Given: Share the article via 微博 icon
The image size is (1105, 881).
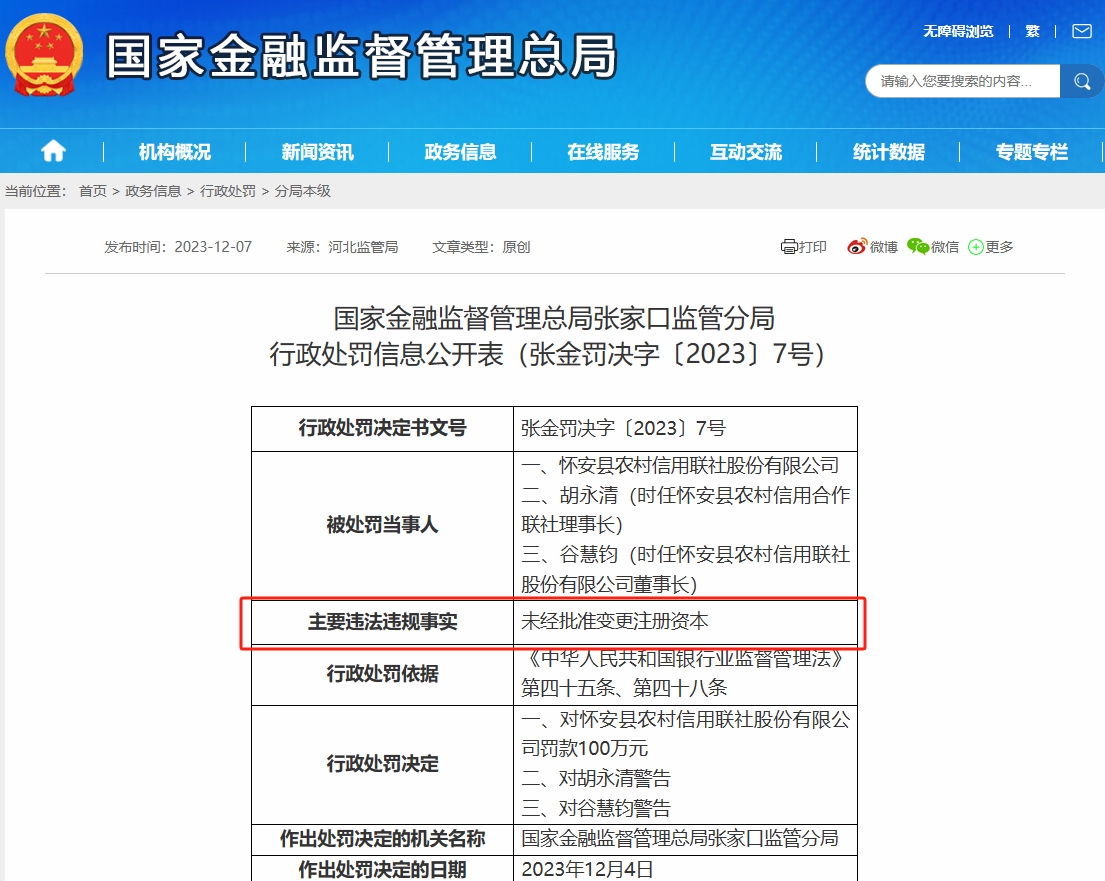Looking at the screenshot, I should [x=857, y=247].
